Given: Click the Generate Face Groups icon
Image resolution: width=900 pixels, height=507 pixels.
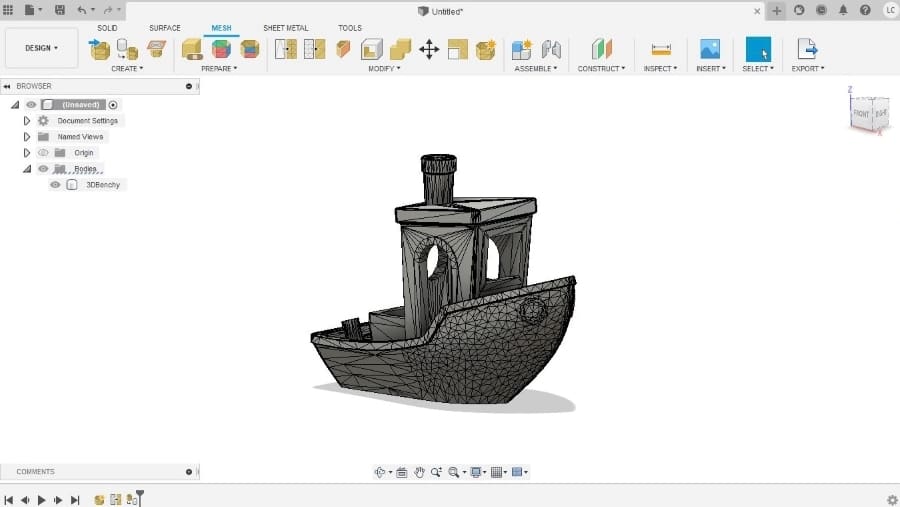Looking at the screenshot, I should click(x=221, y=49).
